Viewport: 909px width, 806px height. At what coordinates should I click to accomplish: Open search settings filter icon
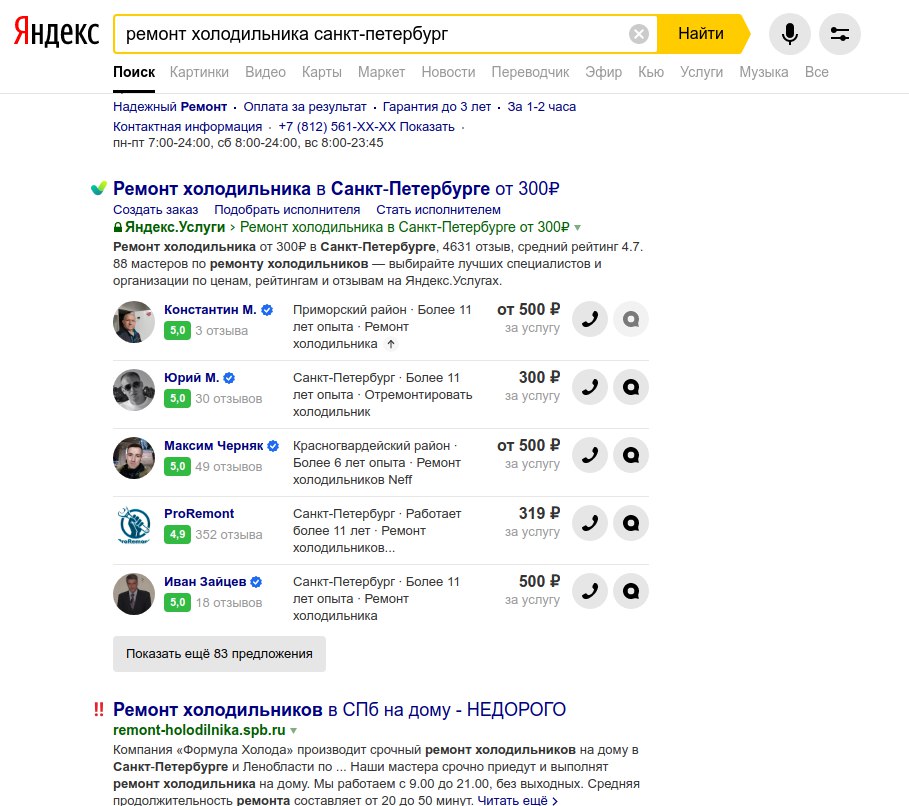coord(839,34)
